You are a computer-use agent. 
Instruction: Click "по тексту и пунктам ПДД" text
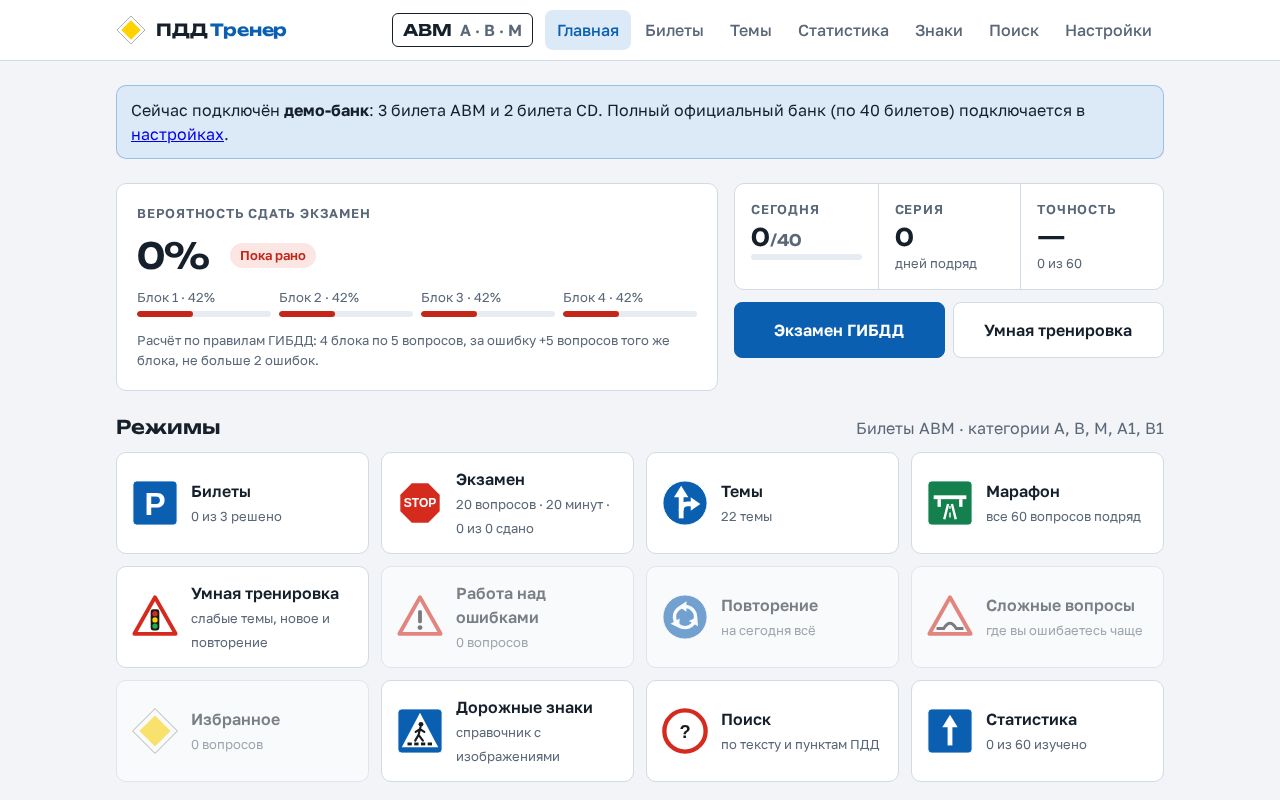pyautogui.click(x=800, y=745)
